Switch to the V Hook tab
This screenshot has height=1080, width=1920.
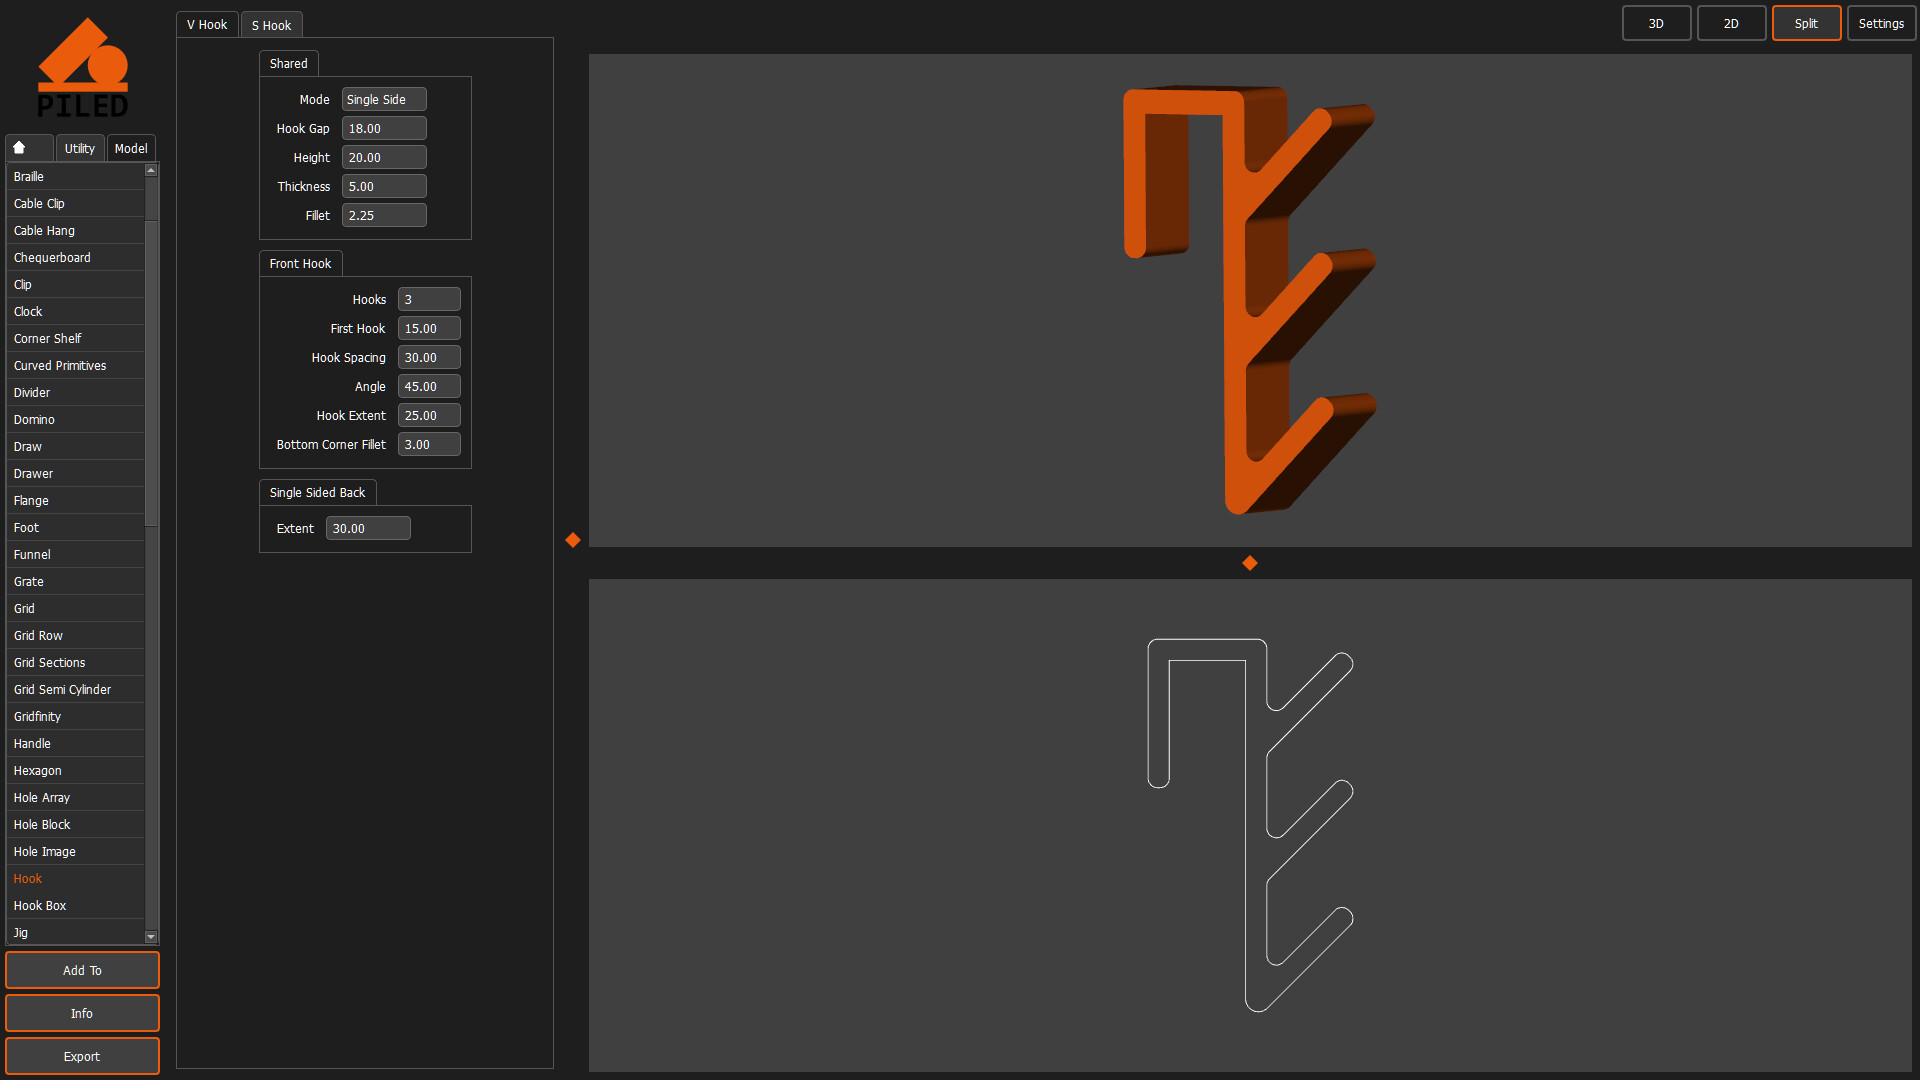(207, 25)
